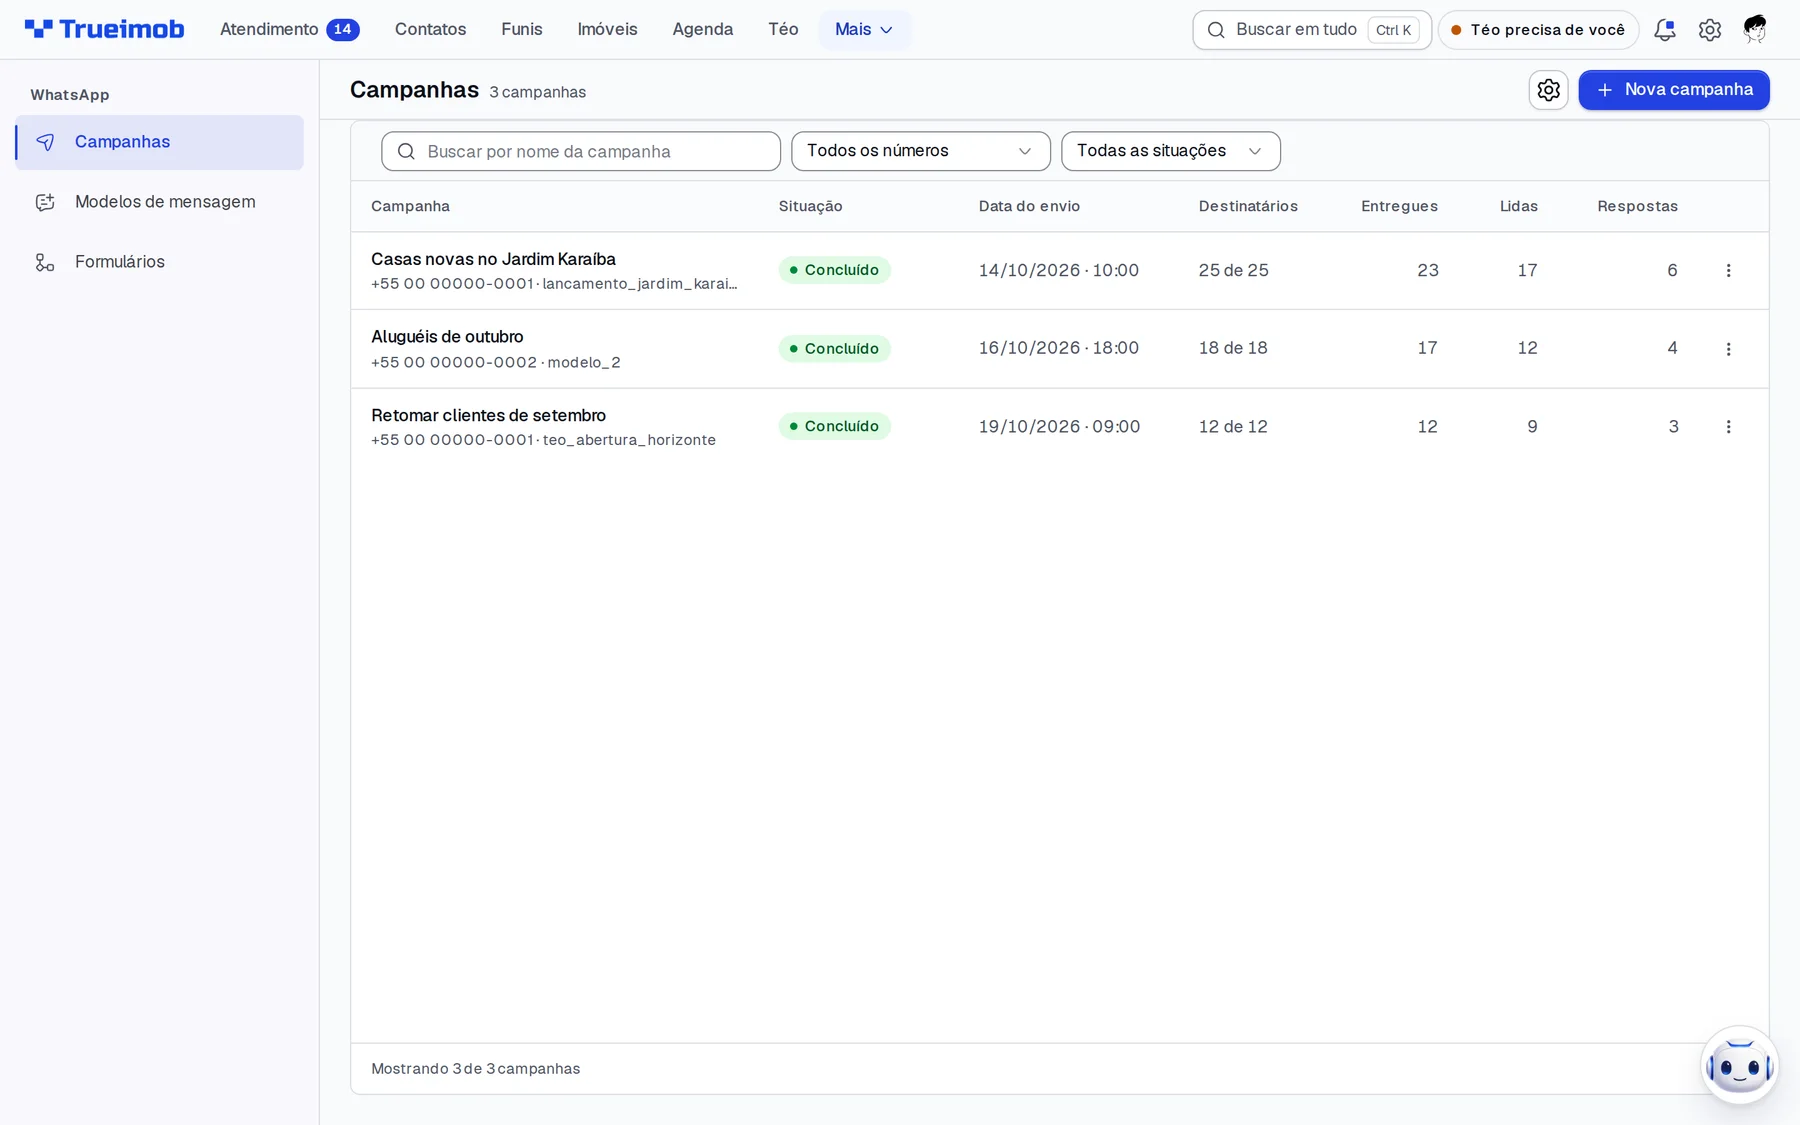The height and width of the screenshot is (1125, 1800).
Task: Focus the Buscar em tudo global search
Action: click(x=1312, y=30)
